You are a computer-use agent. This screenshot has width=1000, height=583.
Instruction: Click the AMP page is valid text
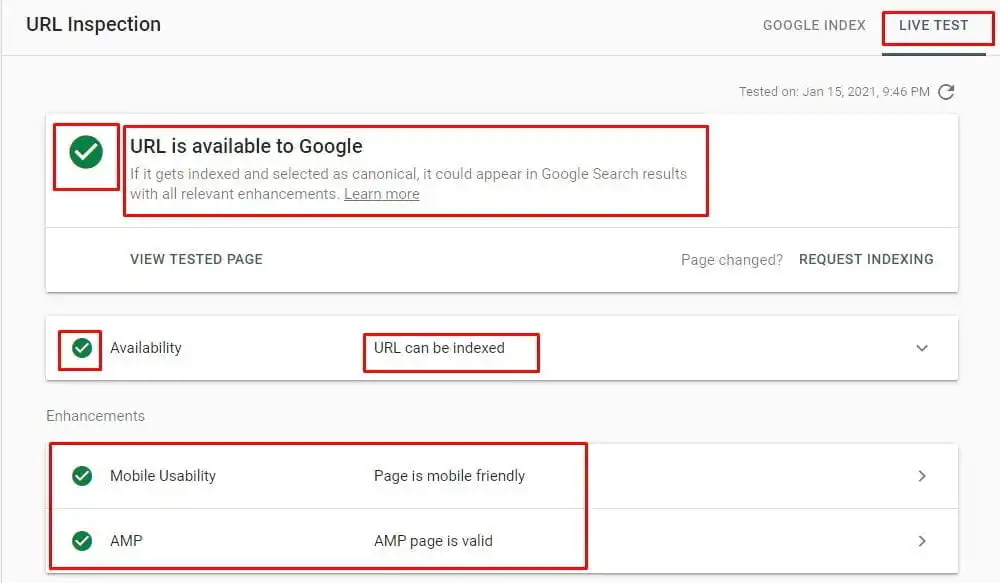(x=434, y=540)
